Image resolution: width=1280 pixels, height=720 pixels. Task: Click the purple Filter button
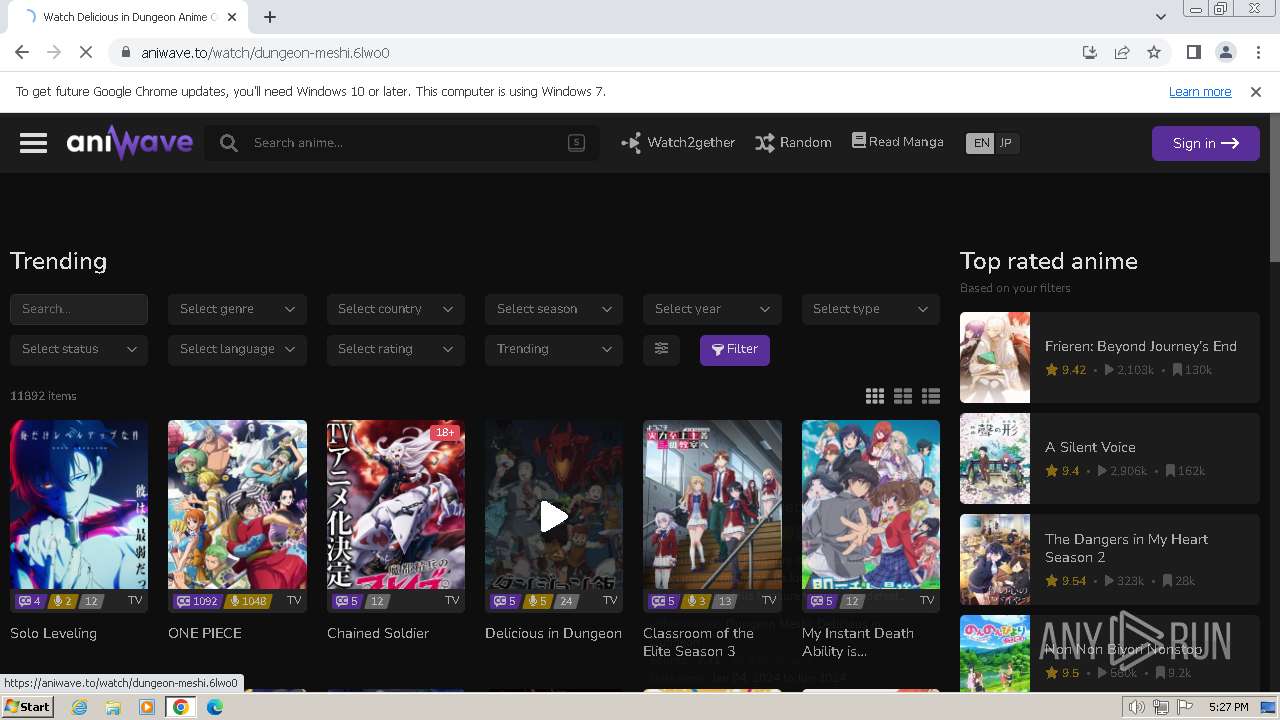click(x=735, y=349)
